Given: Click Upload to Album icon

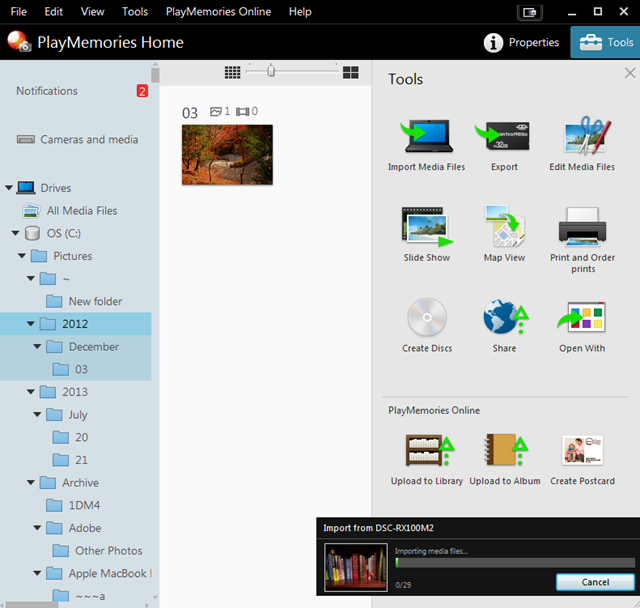Looking at the screenshot, I should pyautogui.click(x=506, y=450).
